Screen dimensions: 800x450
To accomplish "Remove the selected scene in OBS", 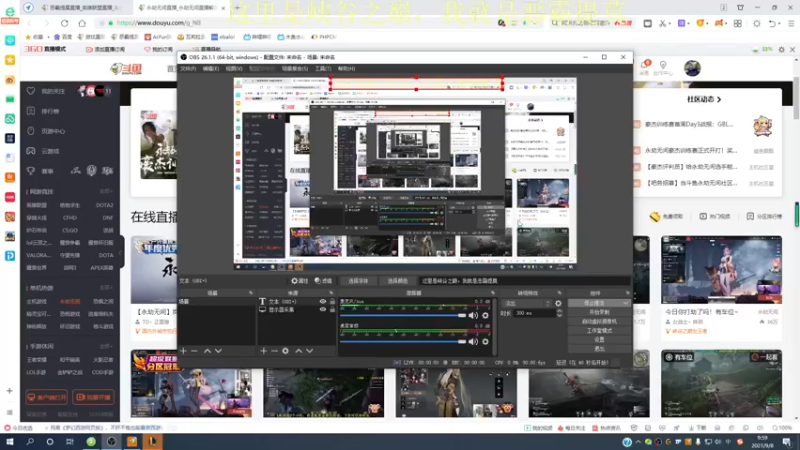I will coord(194,351).
